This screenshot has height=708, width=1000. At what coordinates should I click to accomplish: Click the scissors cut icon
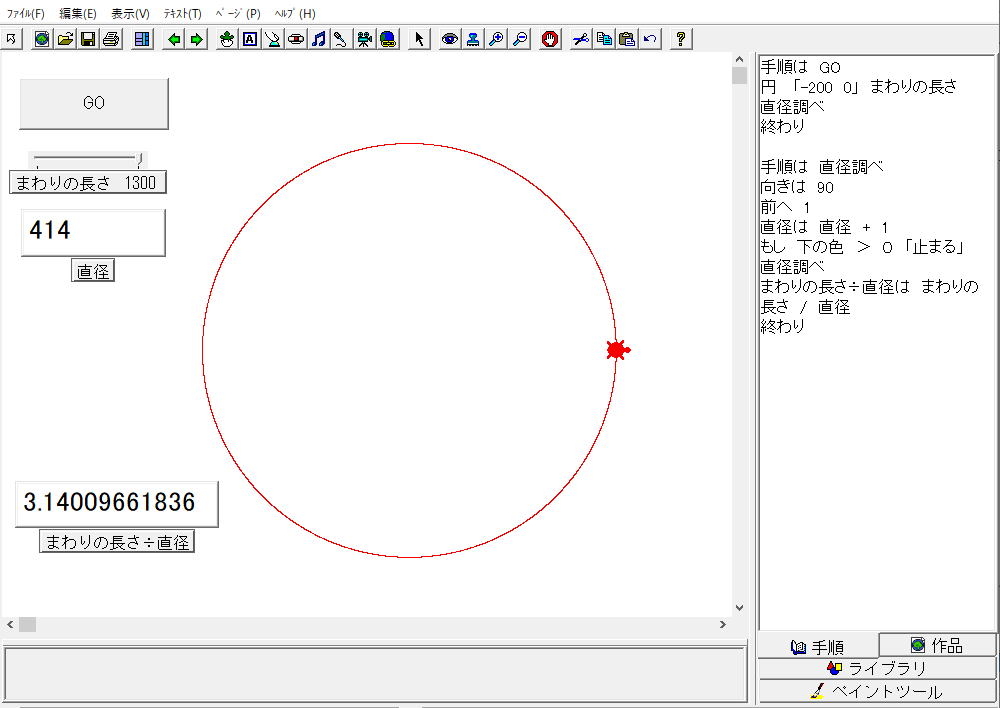click(581, 39)
